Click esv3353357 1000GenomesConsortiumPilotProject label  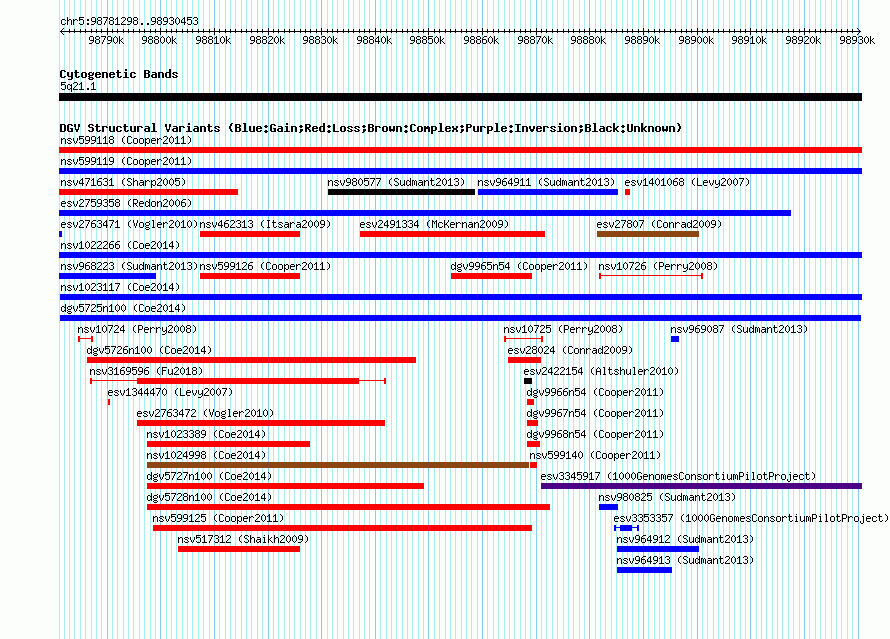point(751,518)
